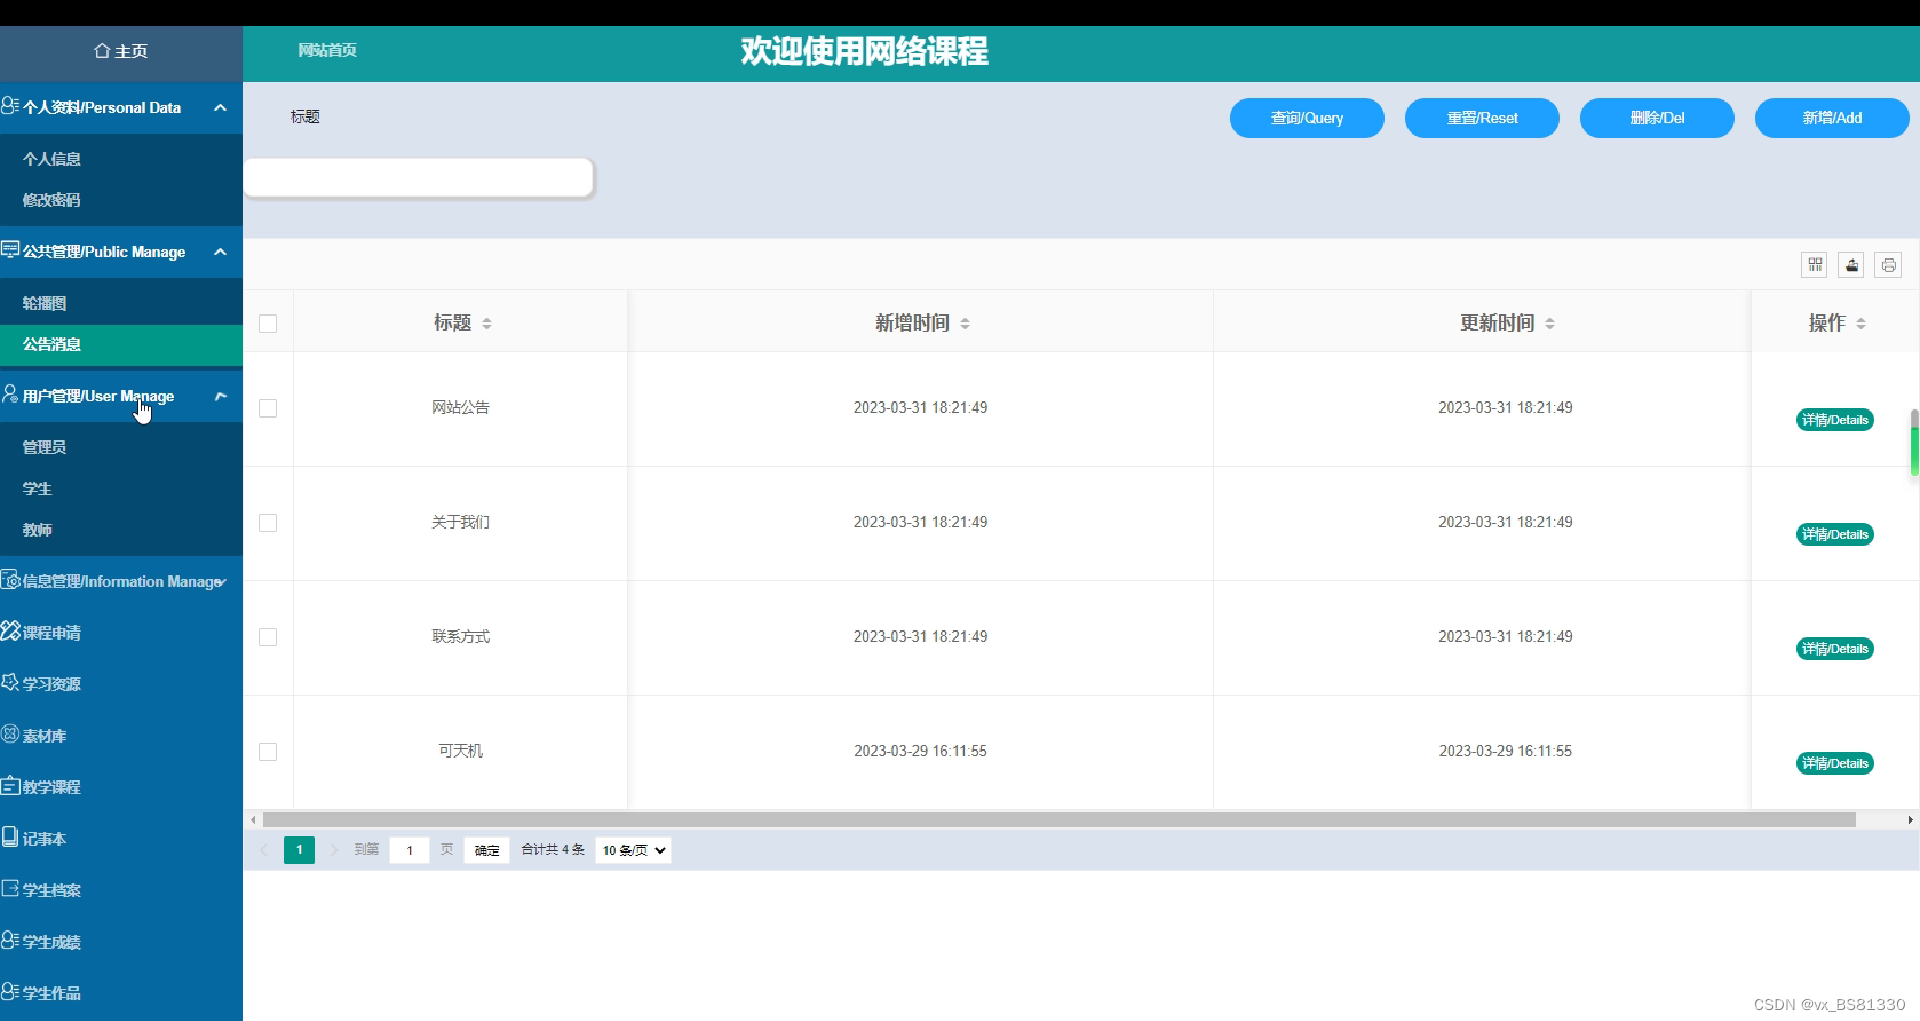Sort table by 标题 column arrows
Screen dimensions: 1920x1021
coord(487,323)
